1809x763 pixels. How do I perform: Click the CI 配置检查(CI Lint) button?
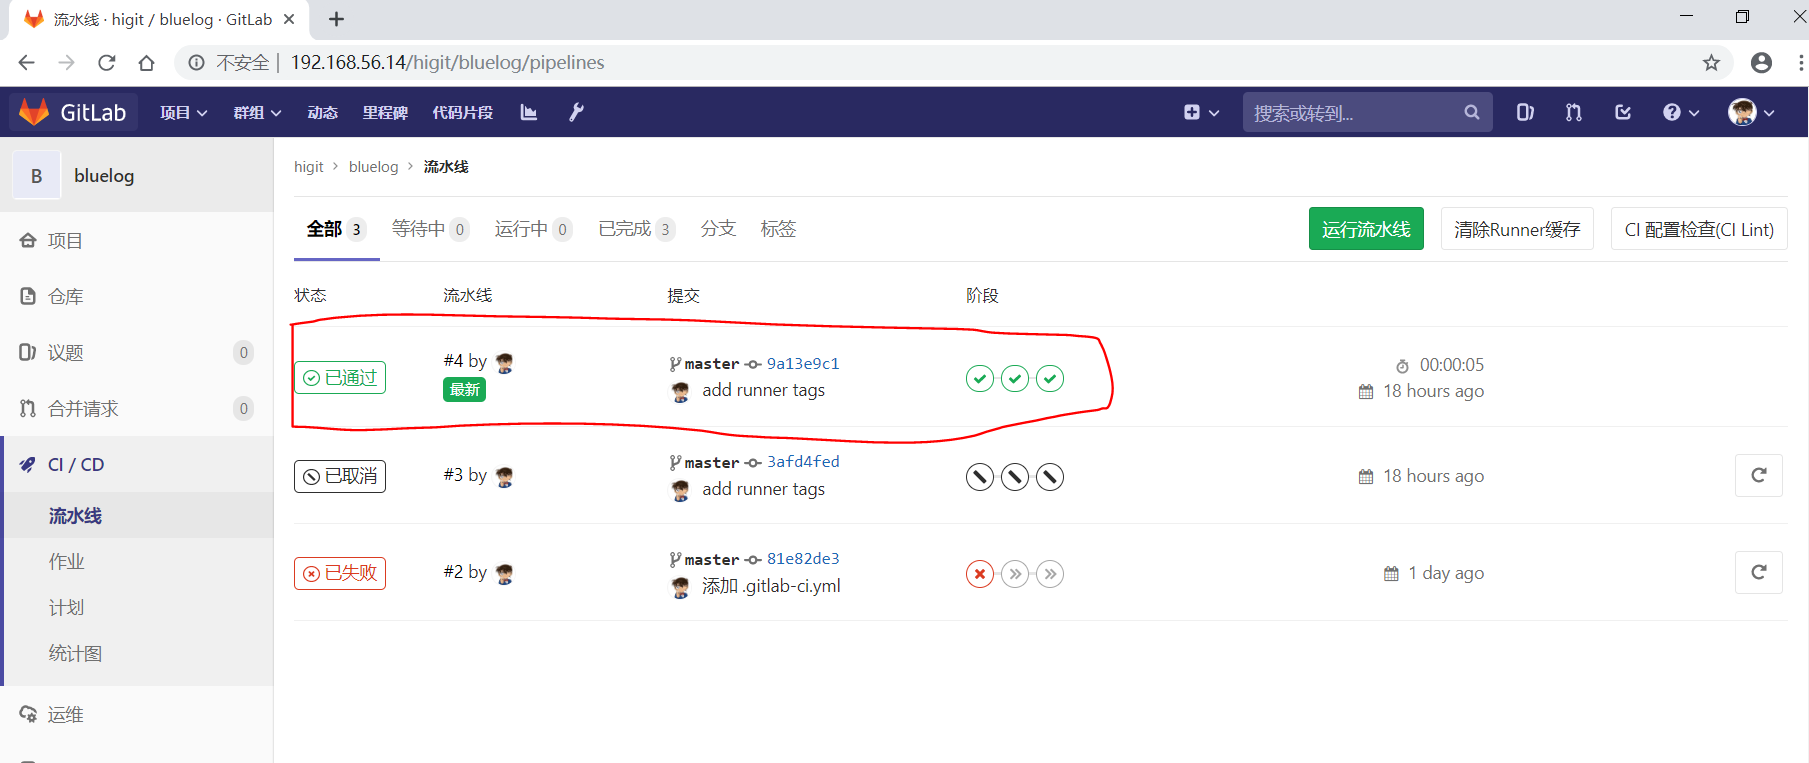coord(1699,229)
